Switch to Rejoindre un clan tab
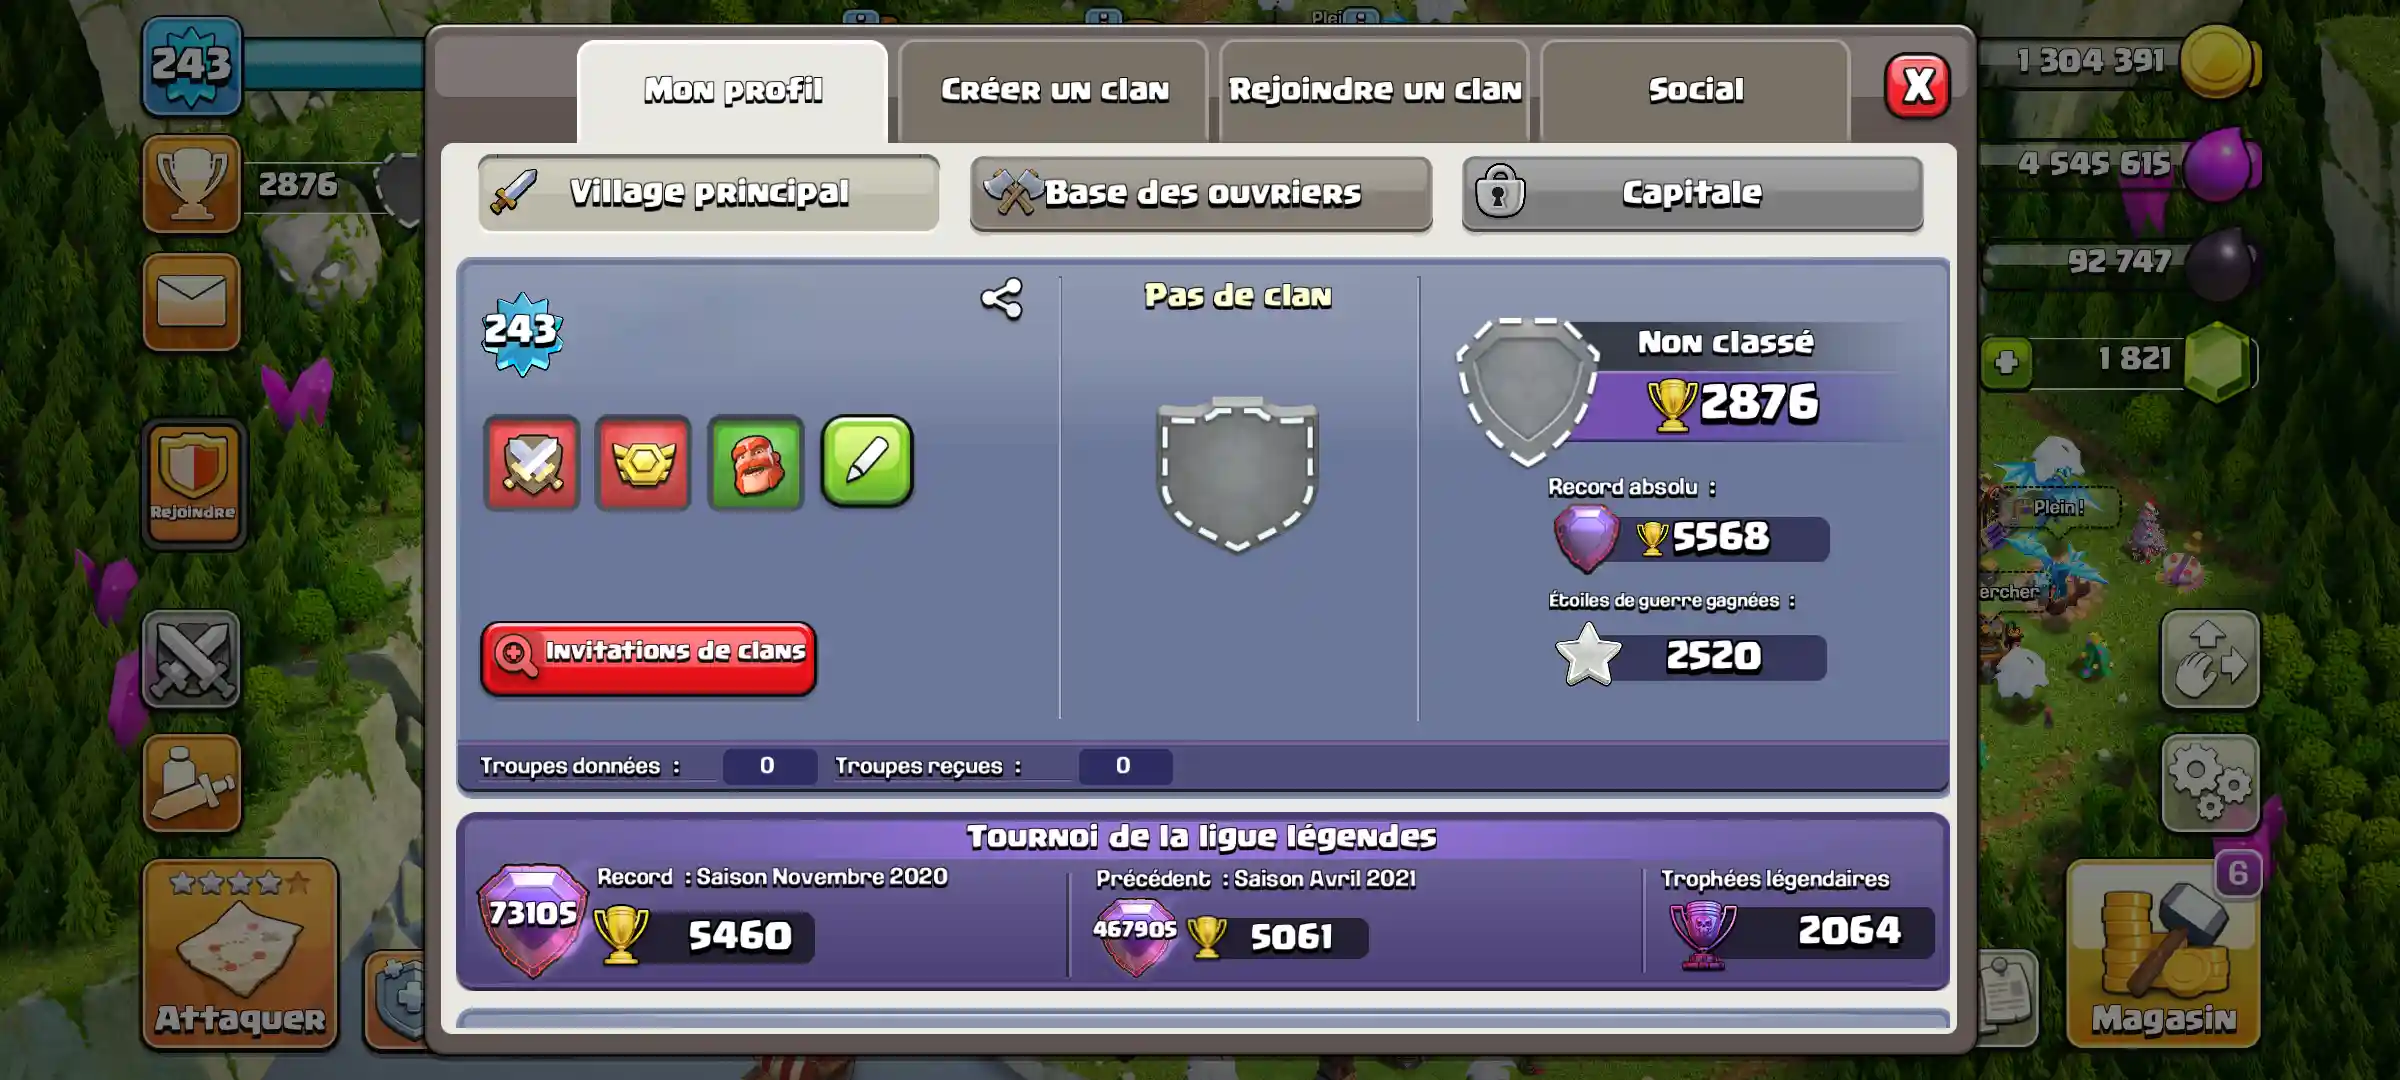The image size is (2400, 1080). [1375, 90]
